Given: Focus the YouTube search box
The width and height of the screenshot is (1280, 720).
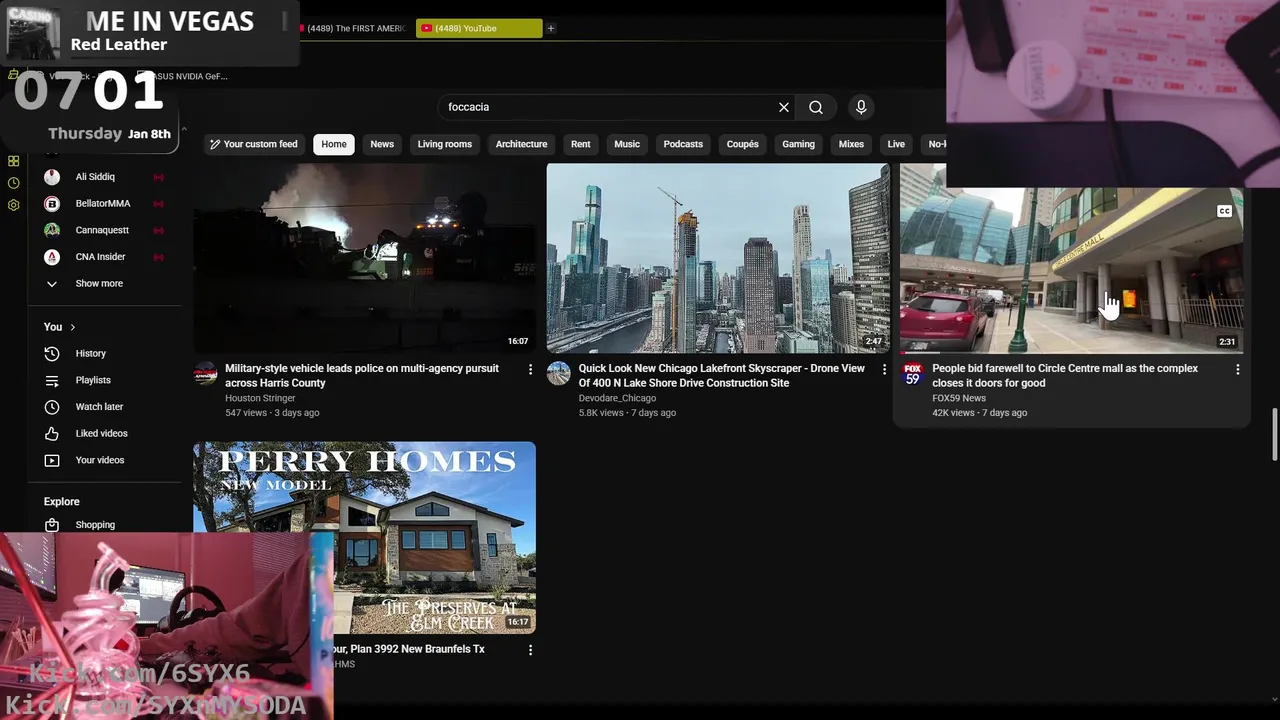Looking at the screenshot, I should pyautogui.click(x=608, y=107).
